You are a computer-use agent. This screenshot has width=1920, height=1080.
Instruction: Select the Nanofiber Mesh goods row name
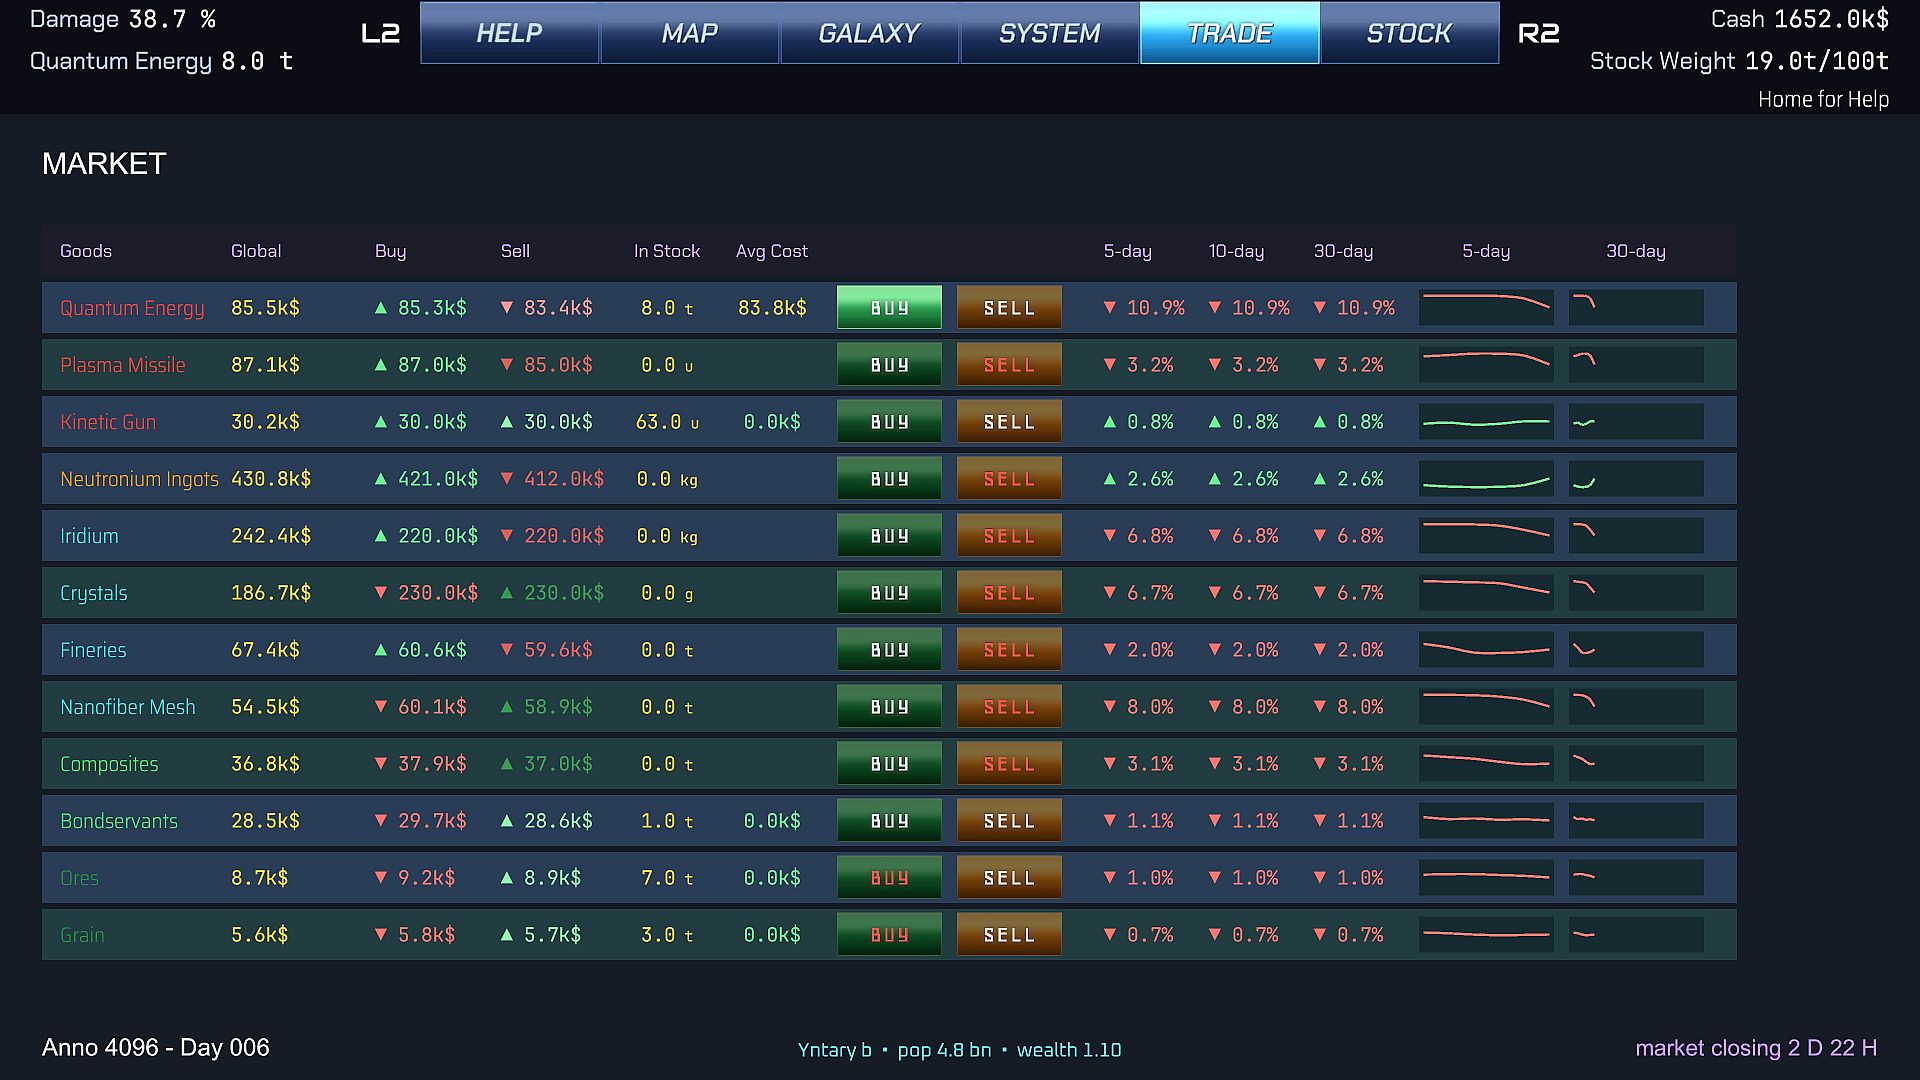128,707
